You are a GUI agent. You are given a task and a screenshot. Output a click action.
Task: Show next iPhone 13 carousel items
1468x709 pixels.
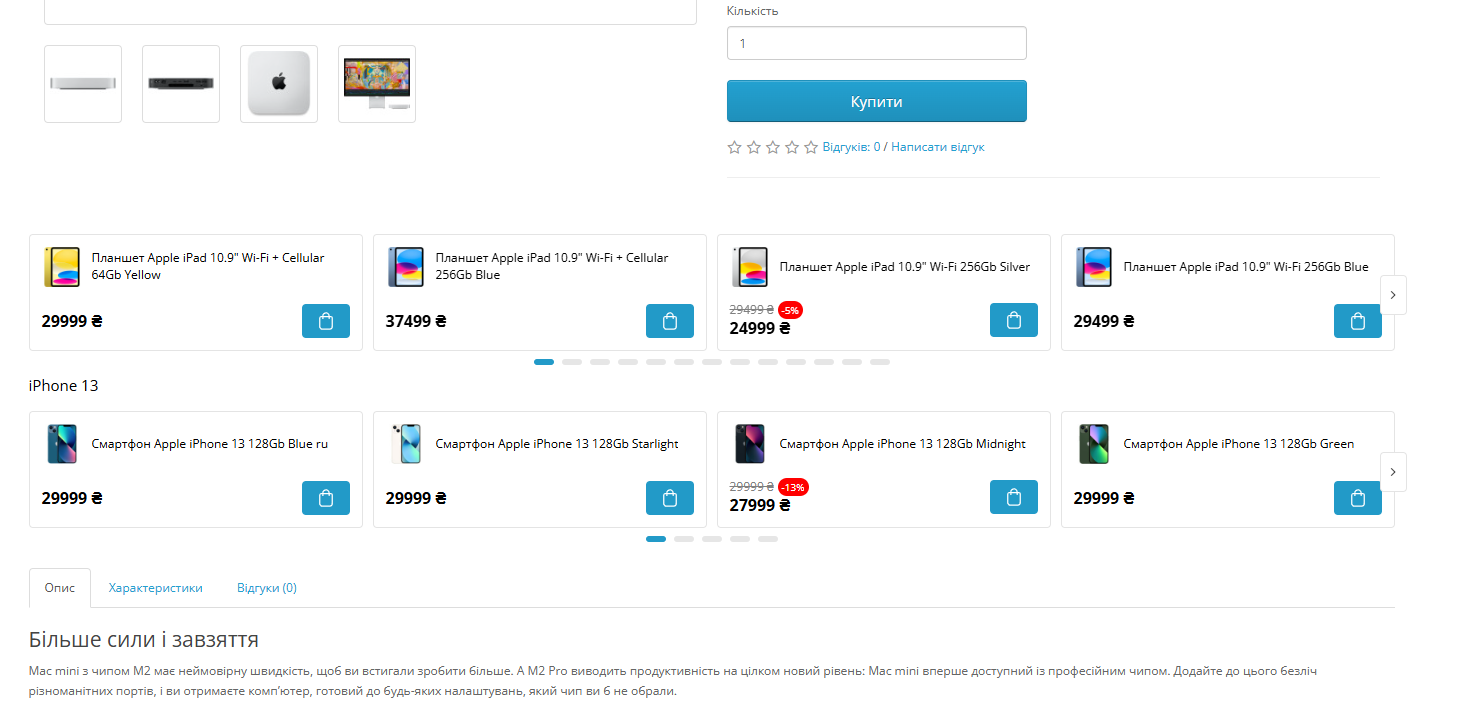(1393, 472)
